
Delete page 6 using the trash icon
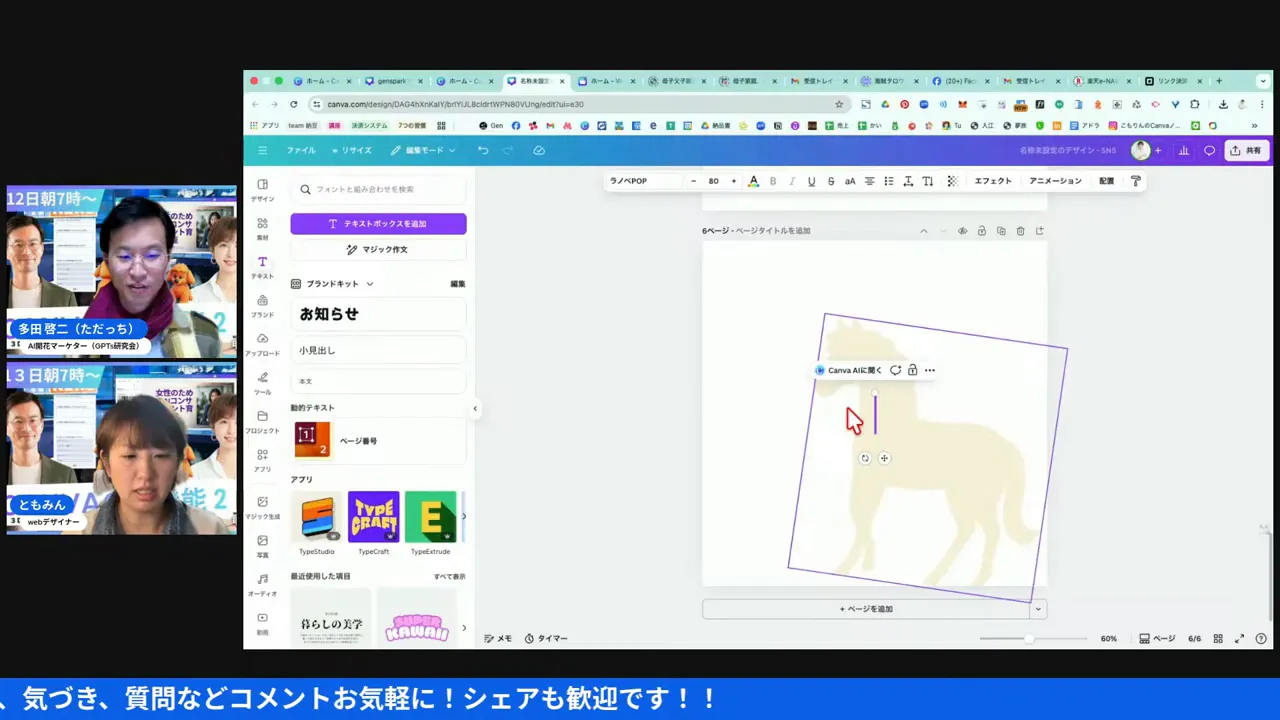coord(1020,231)
